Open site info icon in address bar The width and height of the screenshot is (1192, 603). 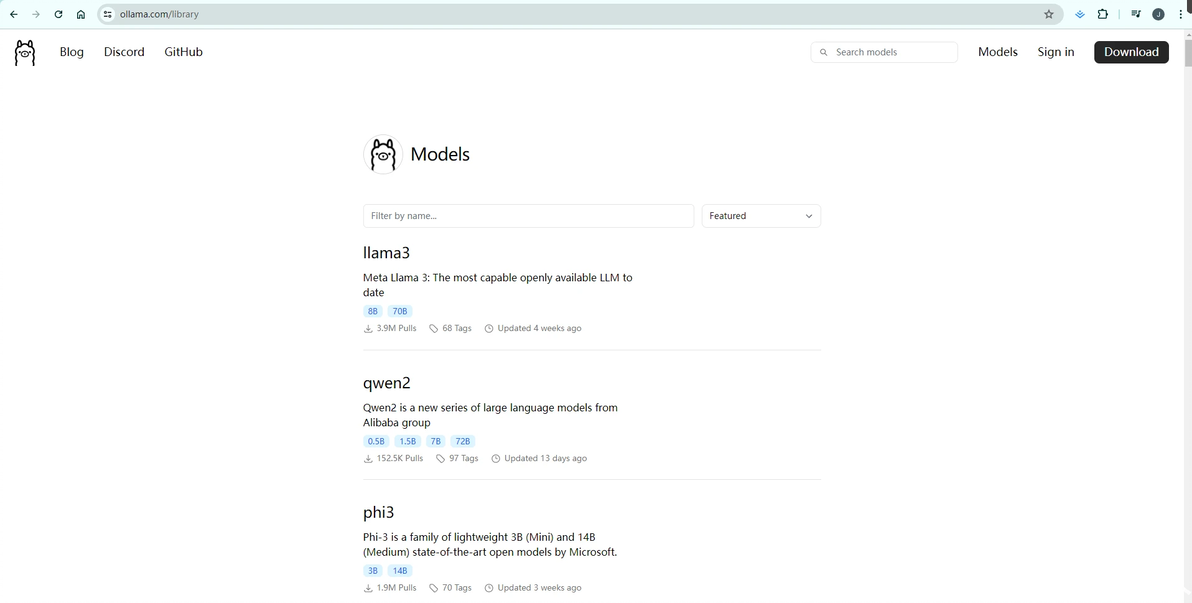pyautogui.click(x=108, y=14)
